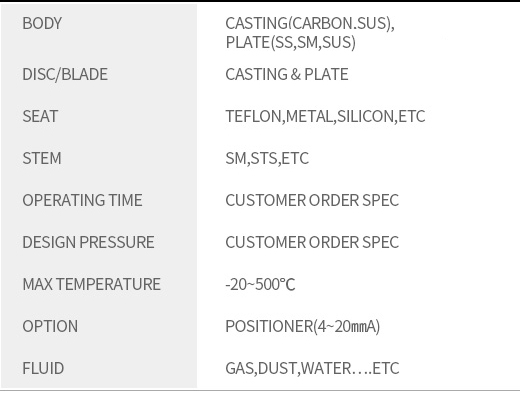Click the DISC/BLADE label
The width and height of the screenshot is (520, 396).
[x=65, y=74]
